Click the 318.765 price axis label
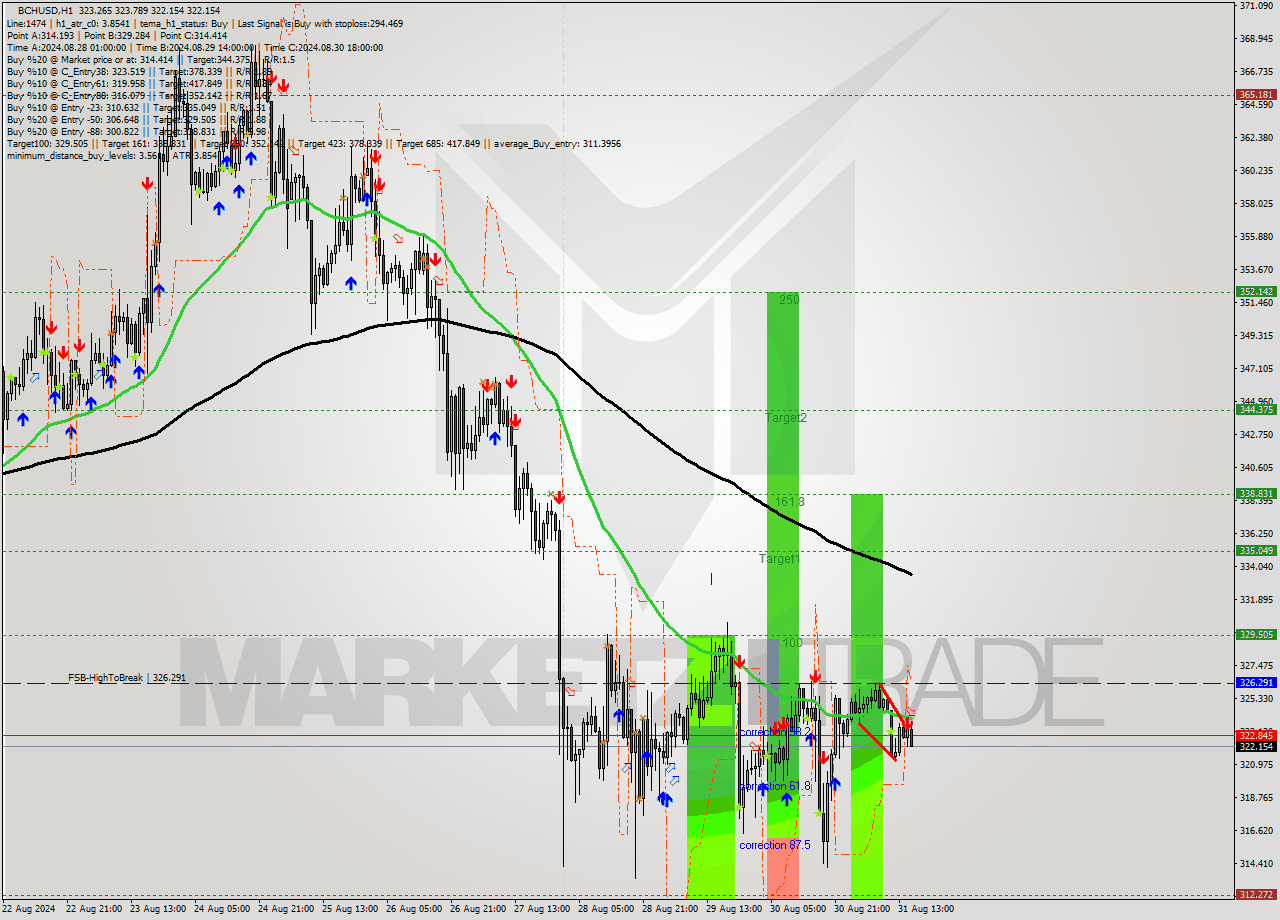The width and height of the screenshot is (1280, 920). [1255, 797]
